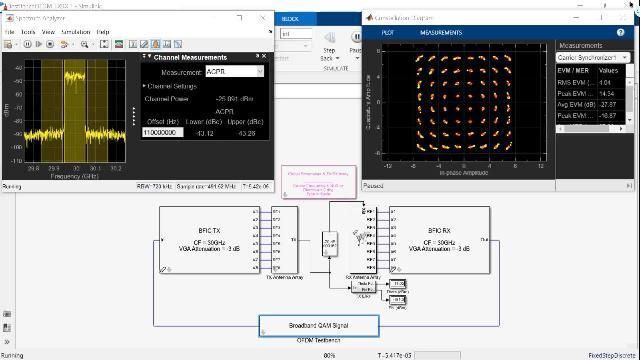Screen dimensions: 640x360
Task: Select the Broadband QAM Signal block
Action: tap(319, 326)
